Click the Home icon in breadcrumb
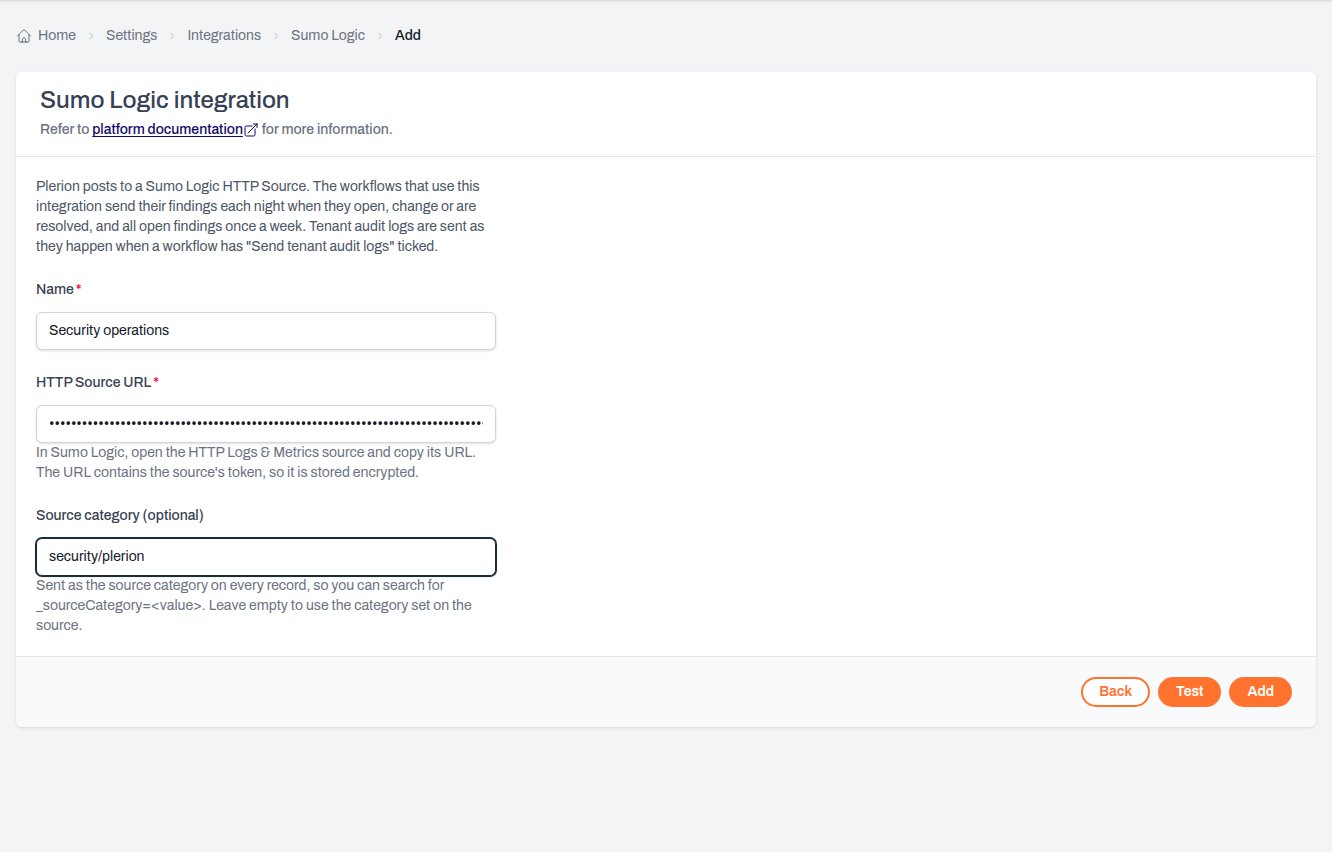1332x852 pixels. click(x=25, y=36)
